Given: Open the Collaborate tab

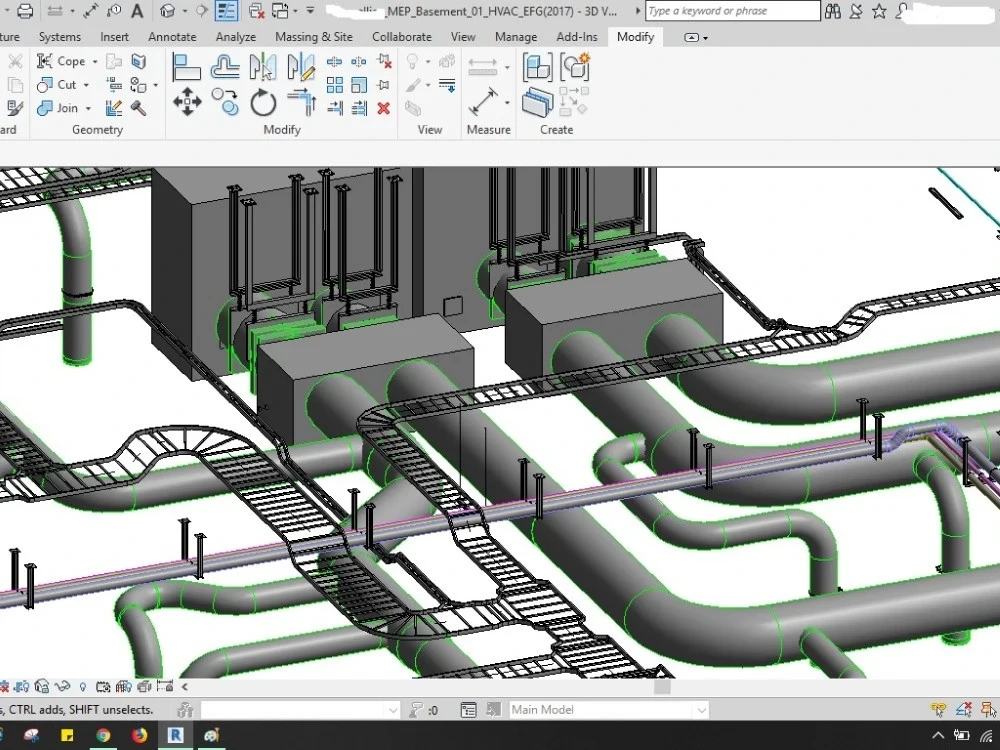Looking at the screenshot, I should [402, 37].
